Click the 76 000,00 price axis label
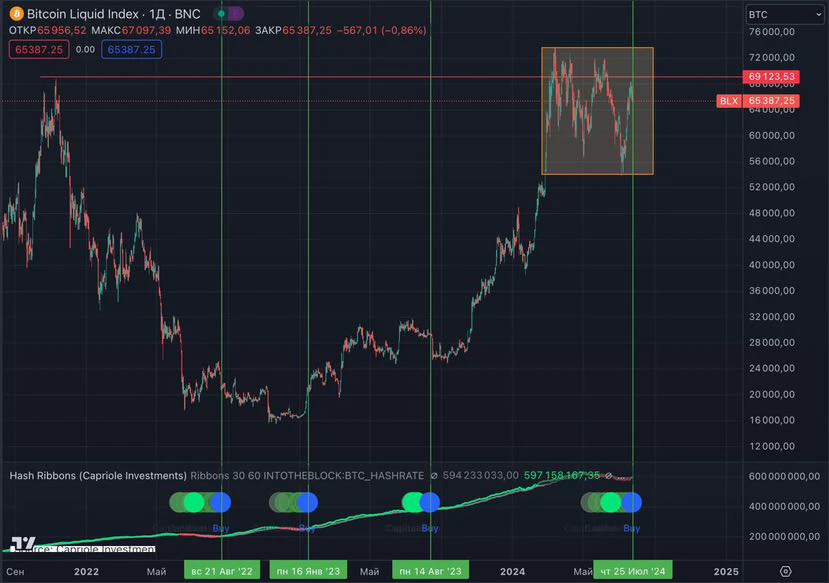 point(771,32)
